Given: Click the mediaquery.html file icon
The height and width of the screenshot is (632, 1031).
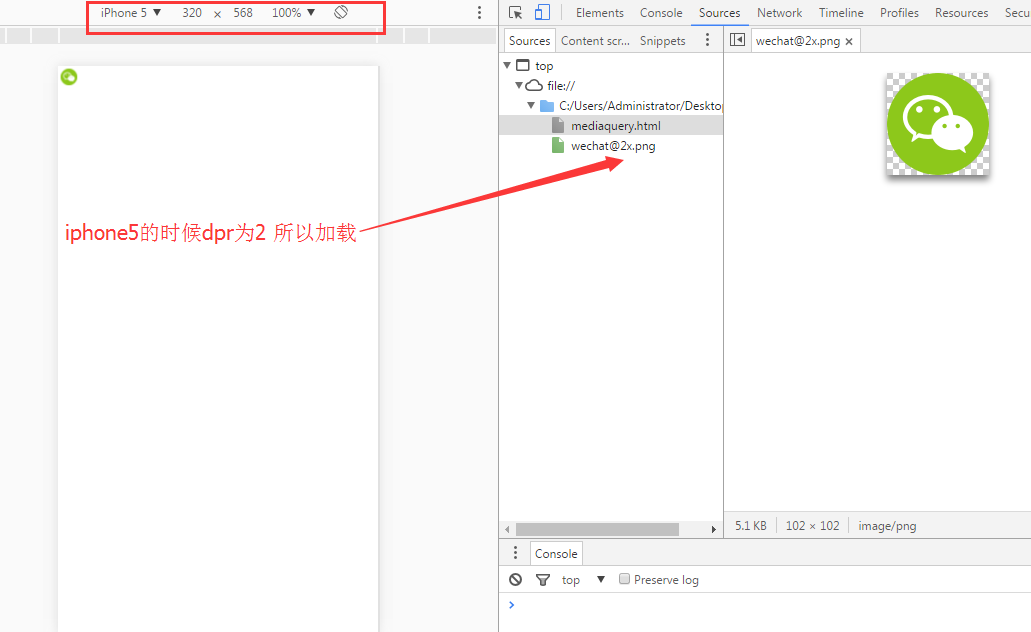Looking at the screenshot, I should pyautogui.click(x=558, y=126).
